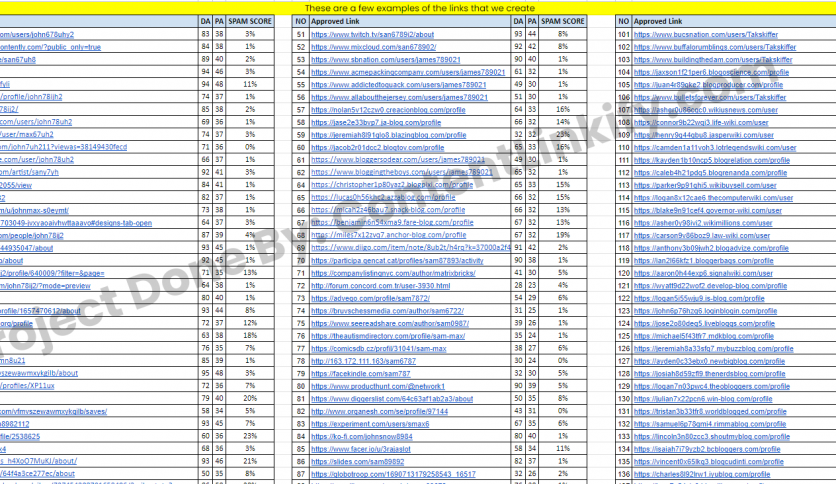Visit the addictedtoquack.com users link
The height and width of the screenshot is (484, 836).
point(398,85)
